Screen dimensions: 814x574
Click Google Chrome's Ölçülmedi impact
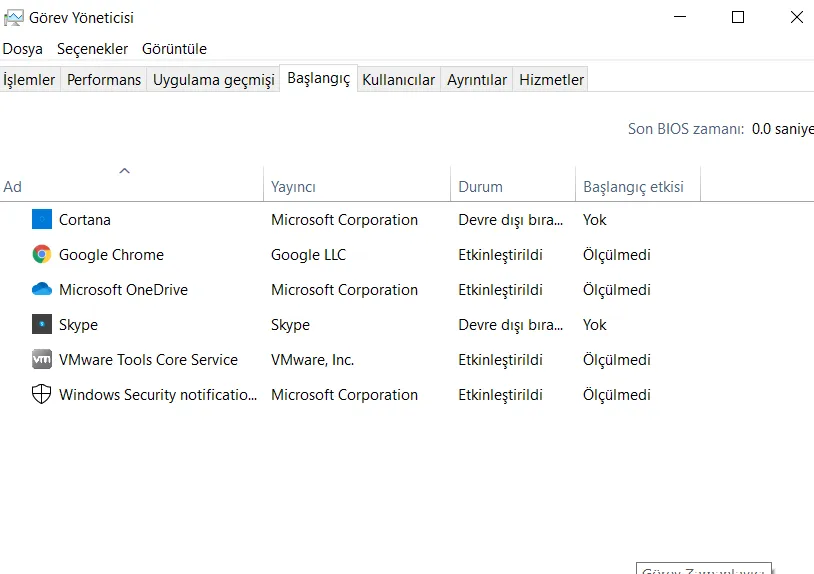tap(616, 255)
